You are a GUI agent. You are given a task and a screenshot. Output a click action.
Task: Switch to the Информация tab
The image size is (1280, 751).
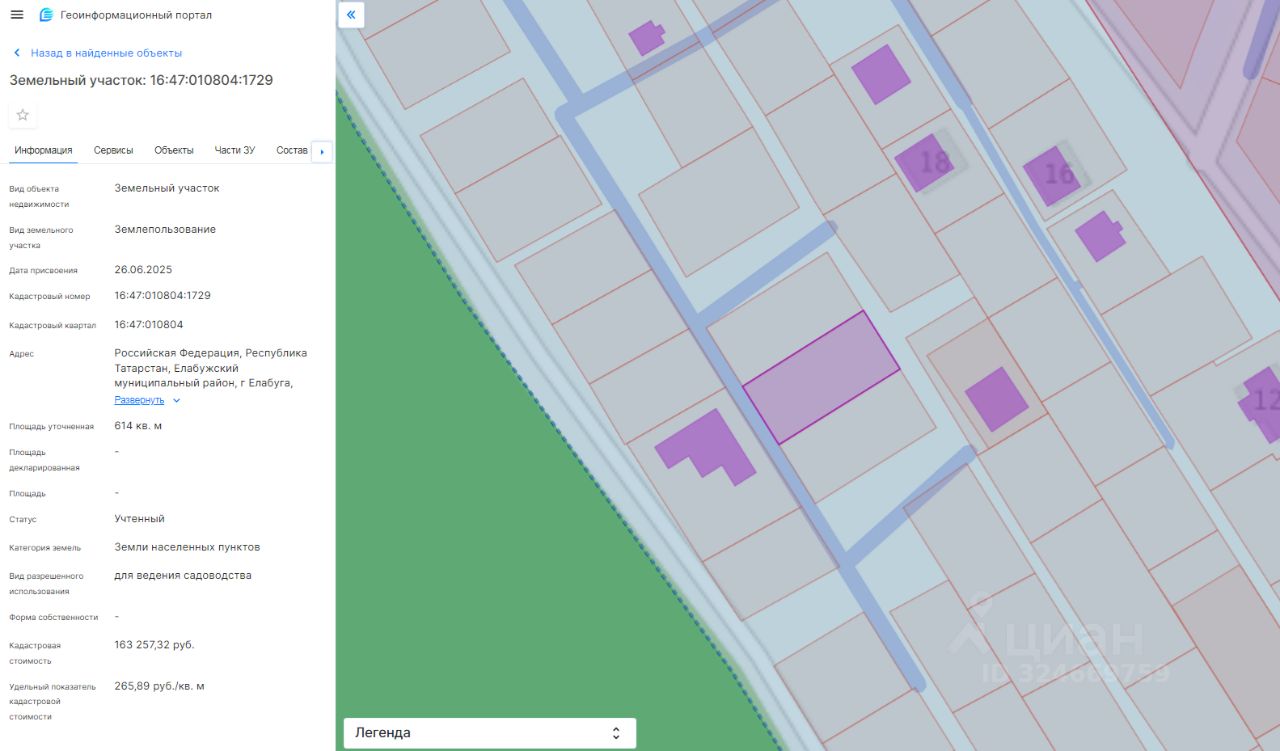pyautogui.click(x=43, y=150)
